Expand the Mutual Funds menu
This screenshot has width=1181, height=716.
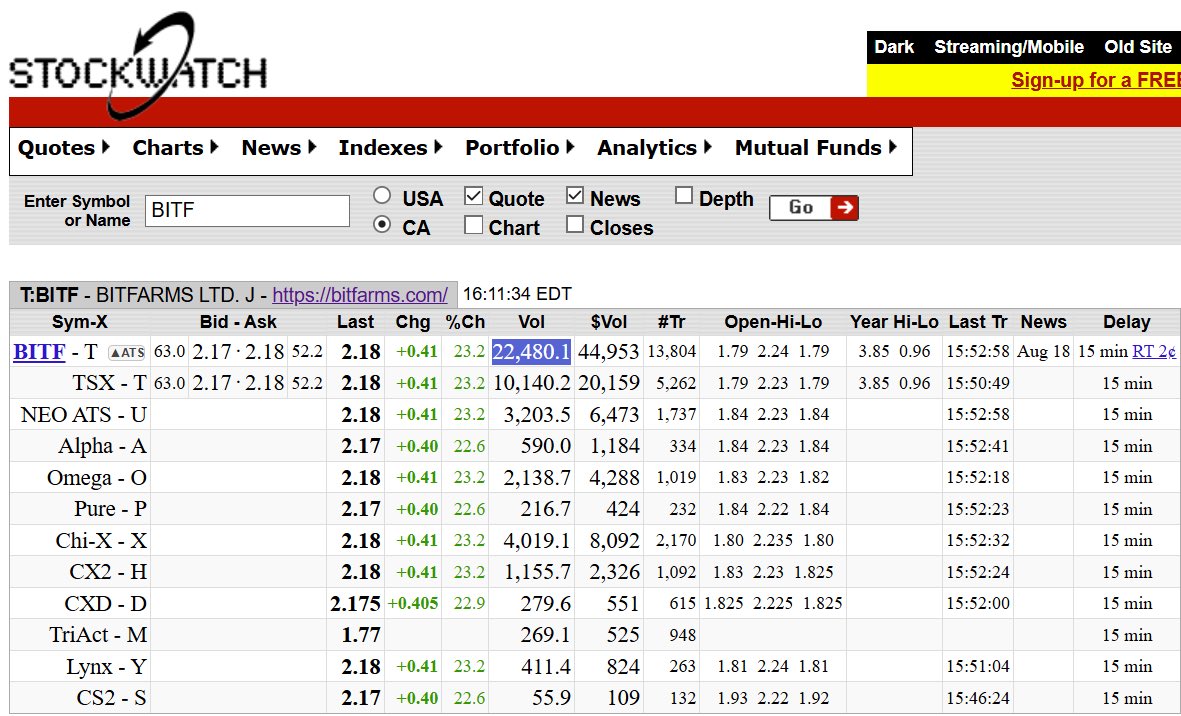click(816, 148)
